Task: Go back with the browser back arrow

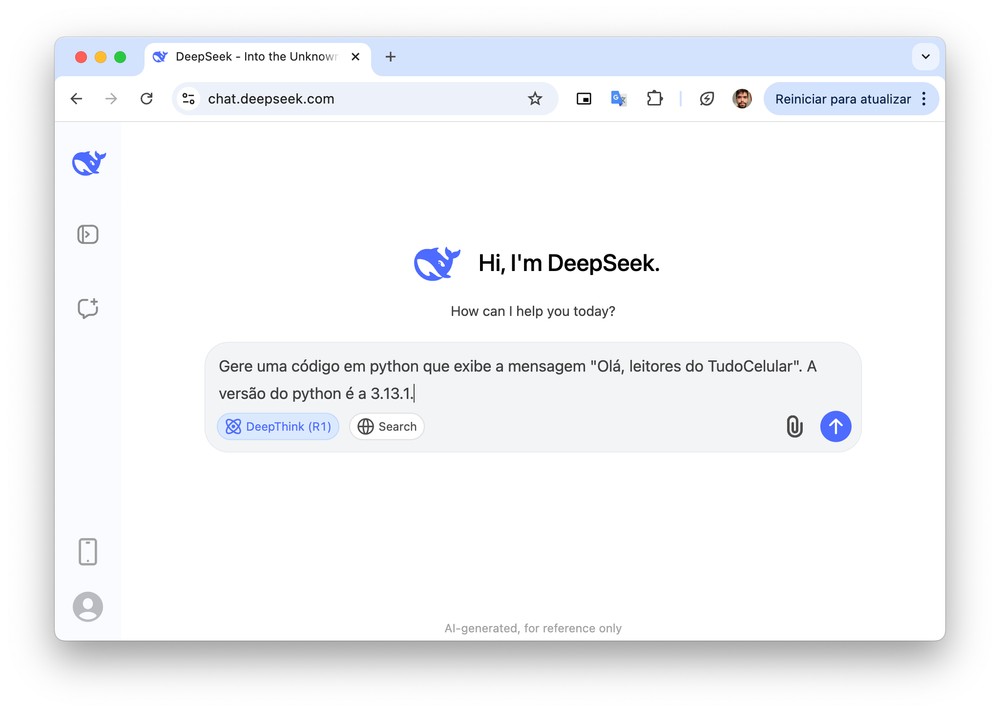Action: pyautogui.click(x=77, y=99)
